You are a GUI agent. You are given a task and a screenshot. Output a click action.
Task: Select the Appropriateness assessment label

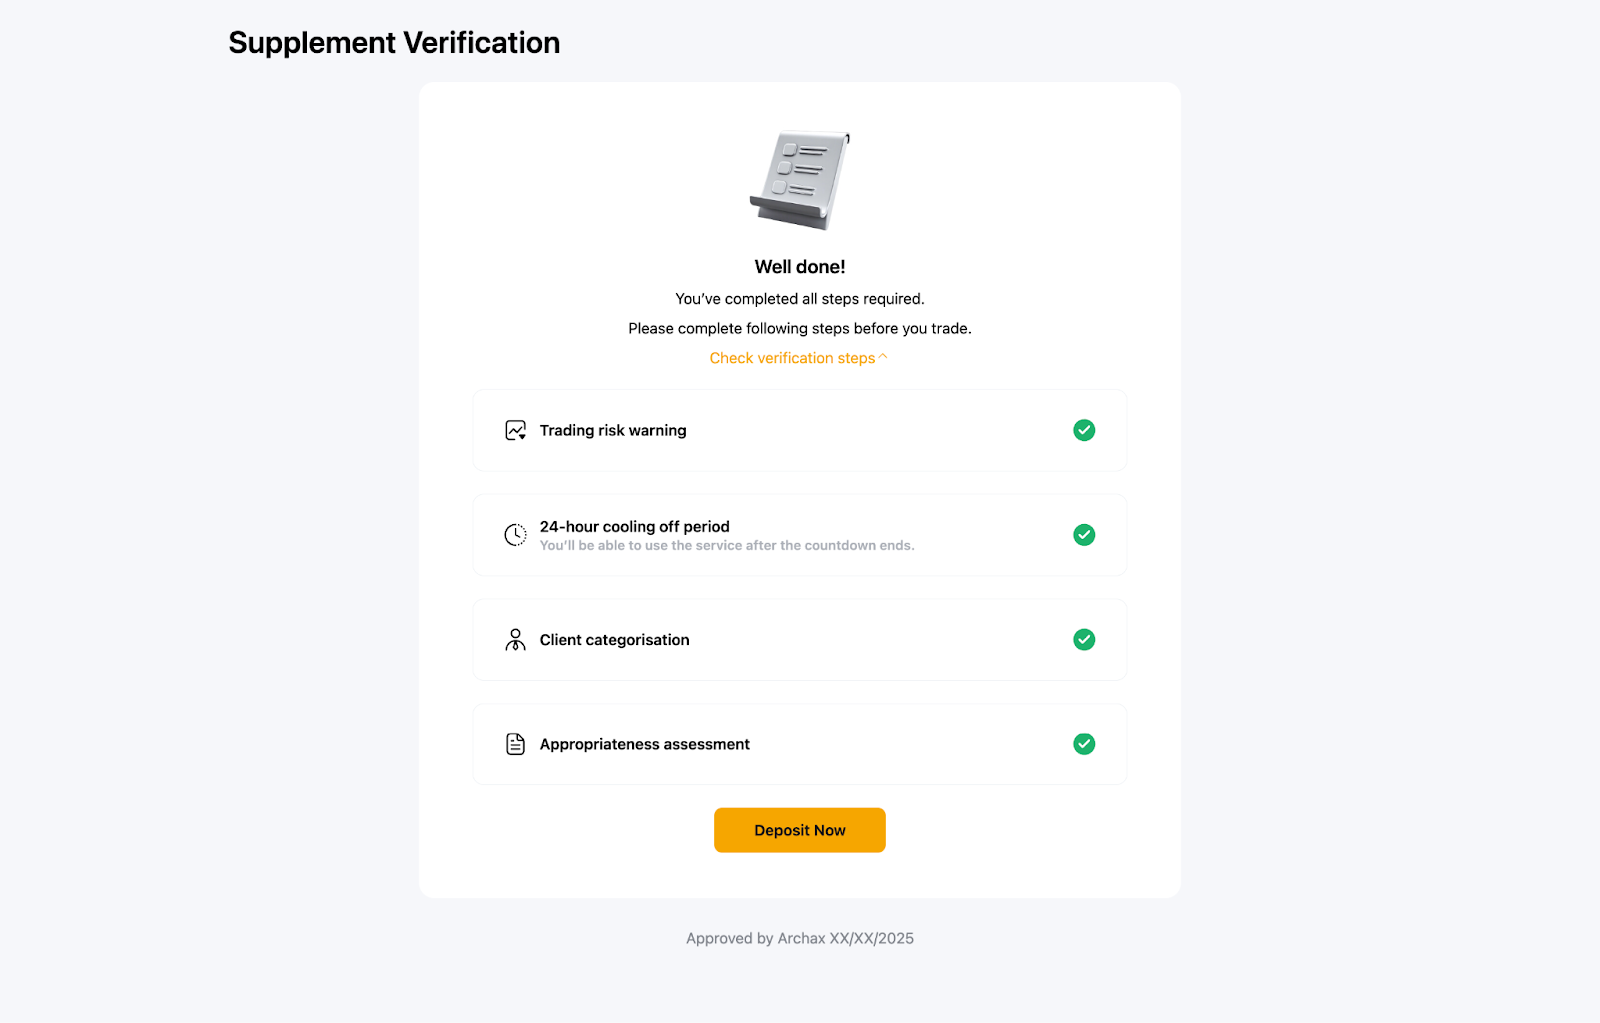[x=645, y=744]
